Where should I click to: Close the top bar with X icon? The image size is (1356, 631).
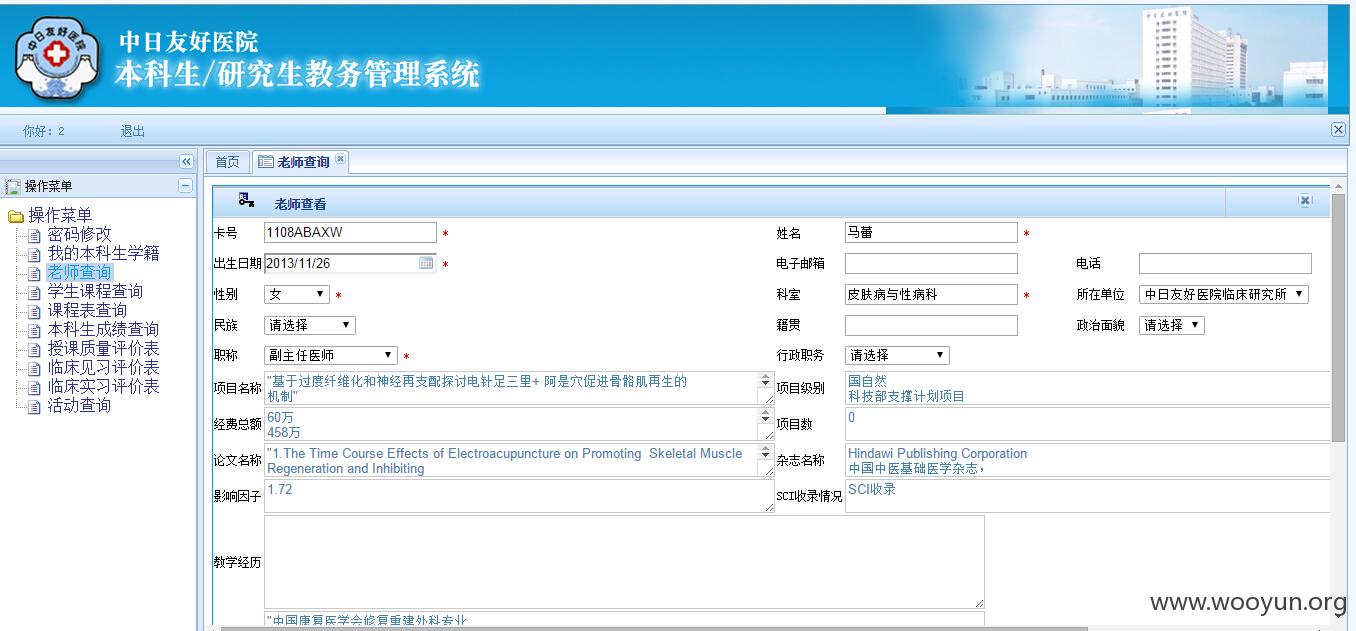tap(1338, 130)
